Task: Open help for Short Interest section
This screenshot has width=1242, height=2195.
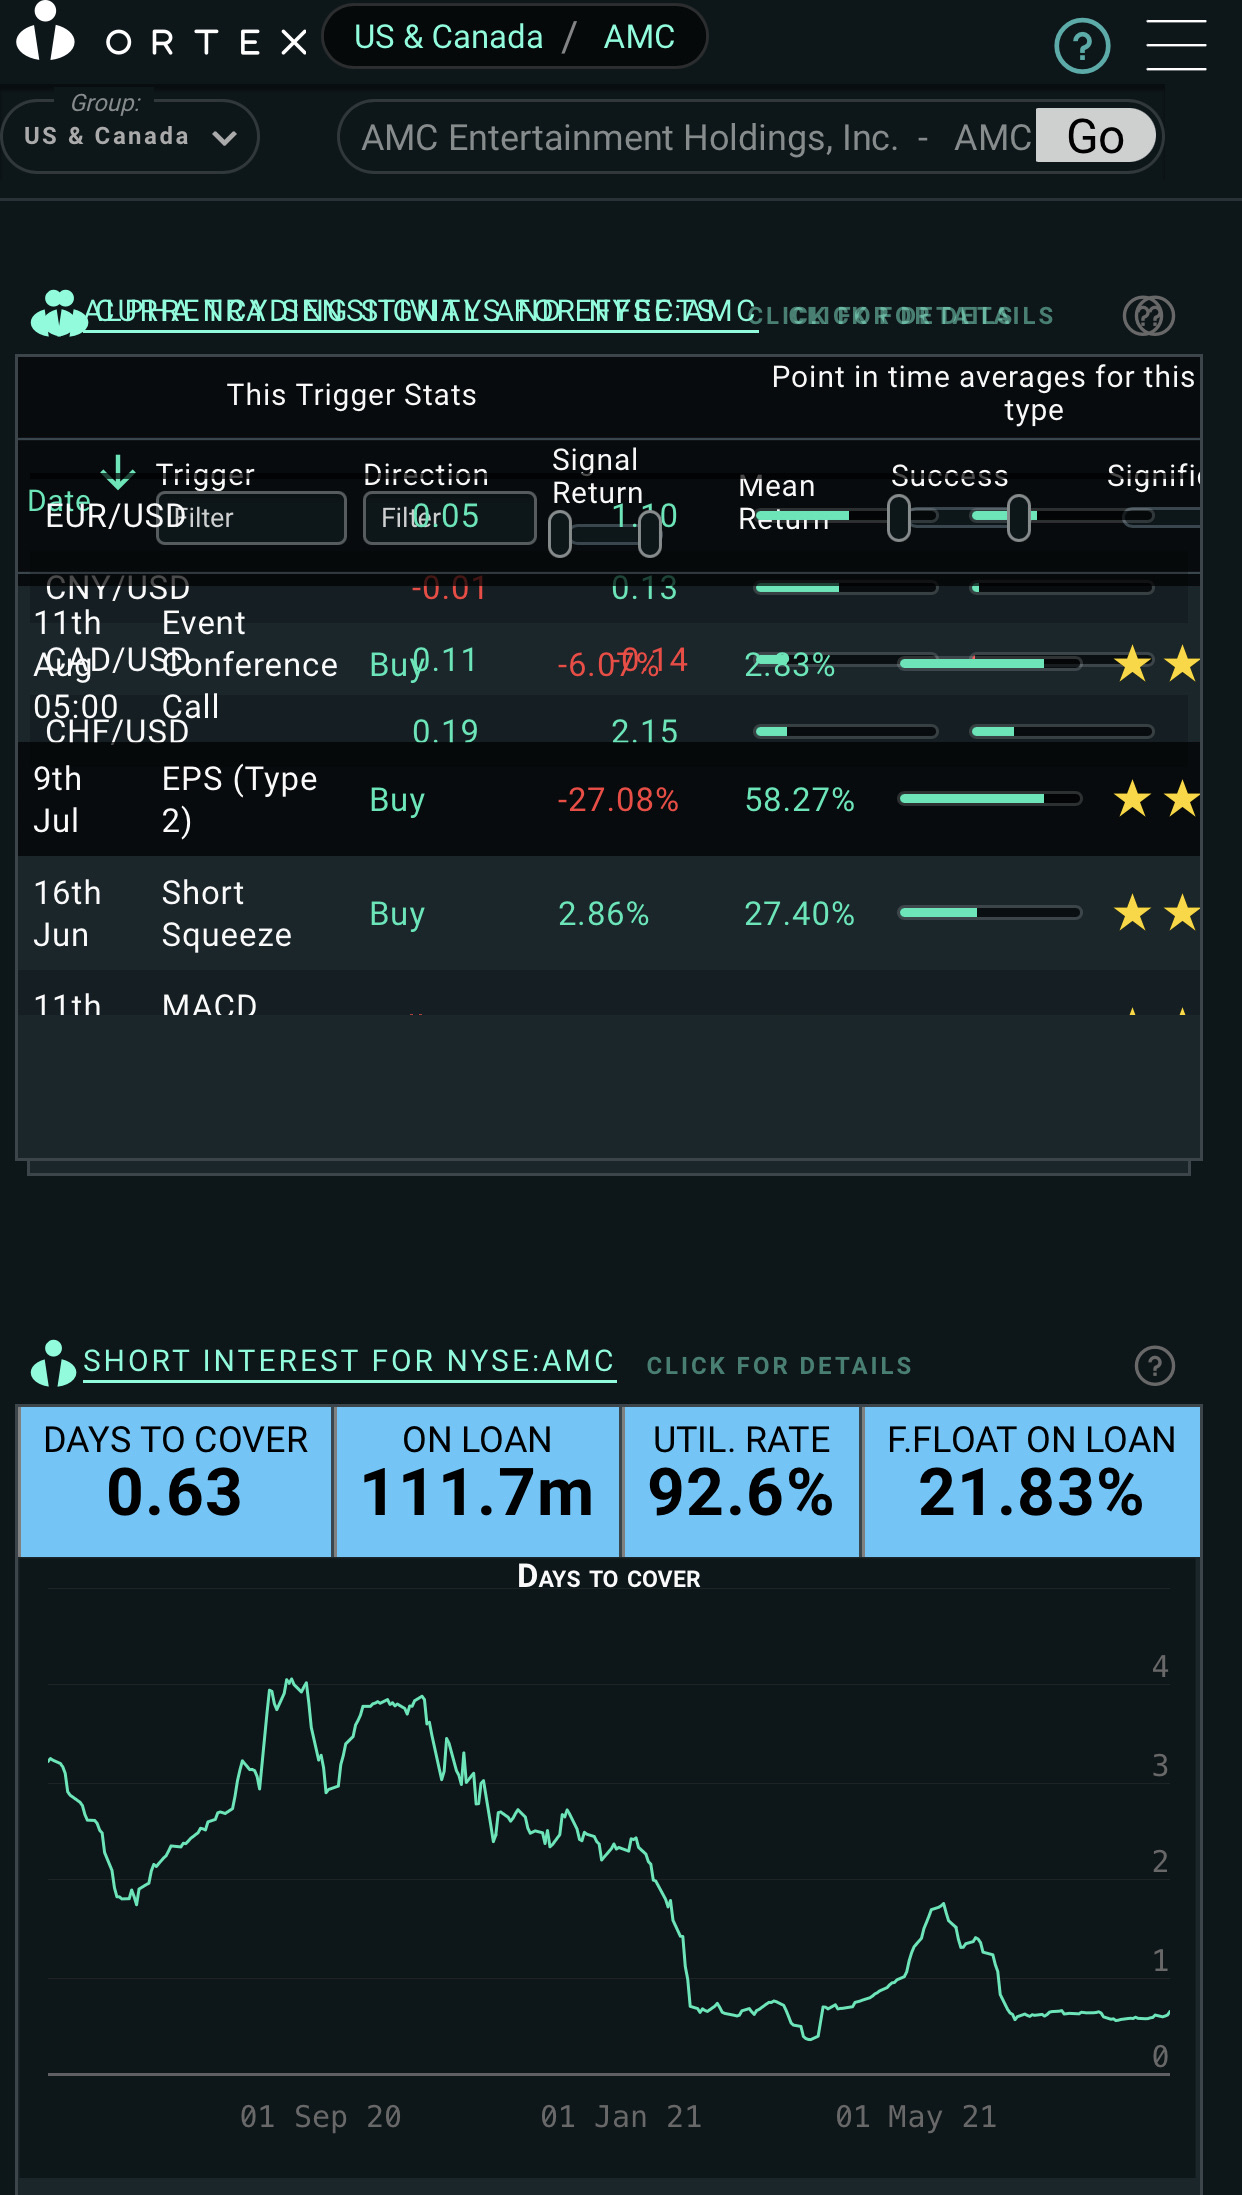Action: pos(1155,1365)
